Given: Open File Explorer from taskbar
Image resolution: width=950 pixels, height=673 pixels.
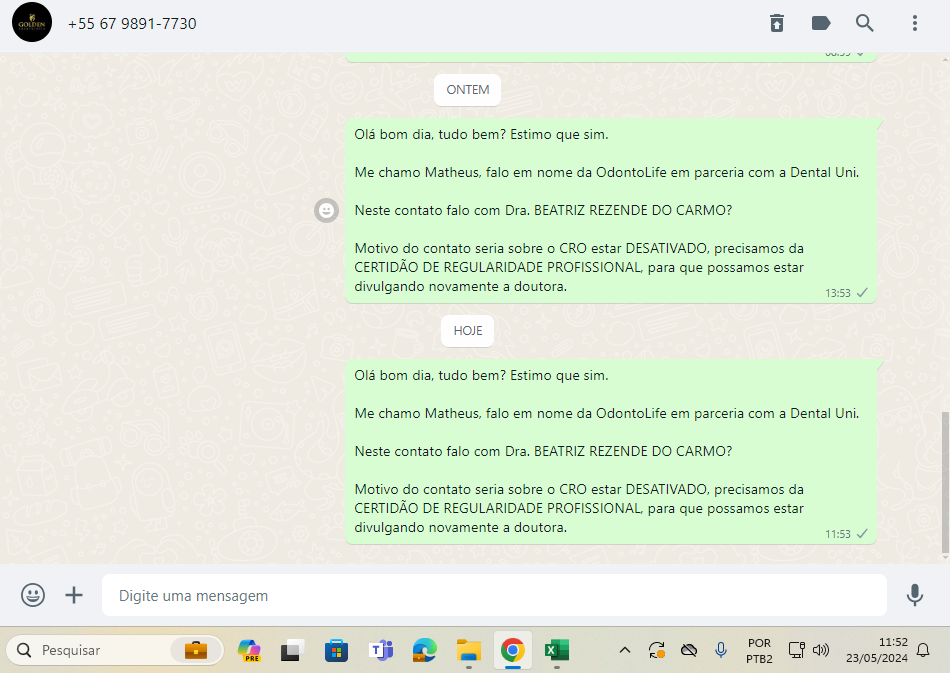Looking at the screenshot, I should tap(469, 651).
